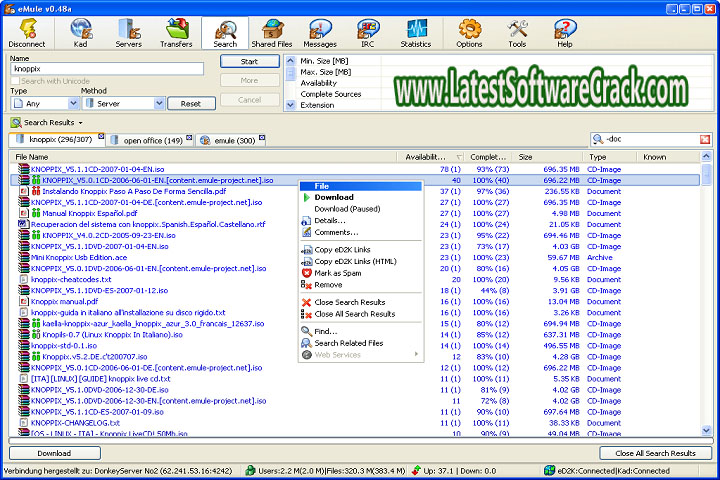Choose Remove from the context menu
720x480 pixels.
pos(360,285)
